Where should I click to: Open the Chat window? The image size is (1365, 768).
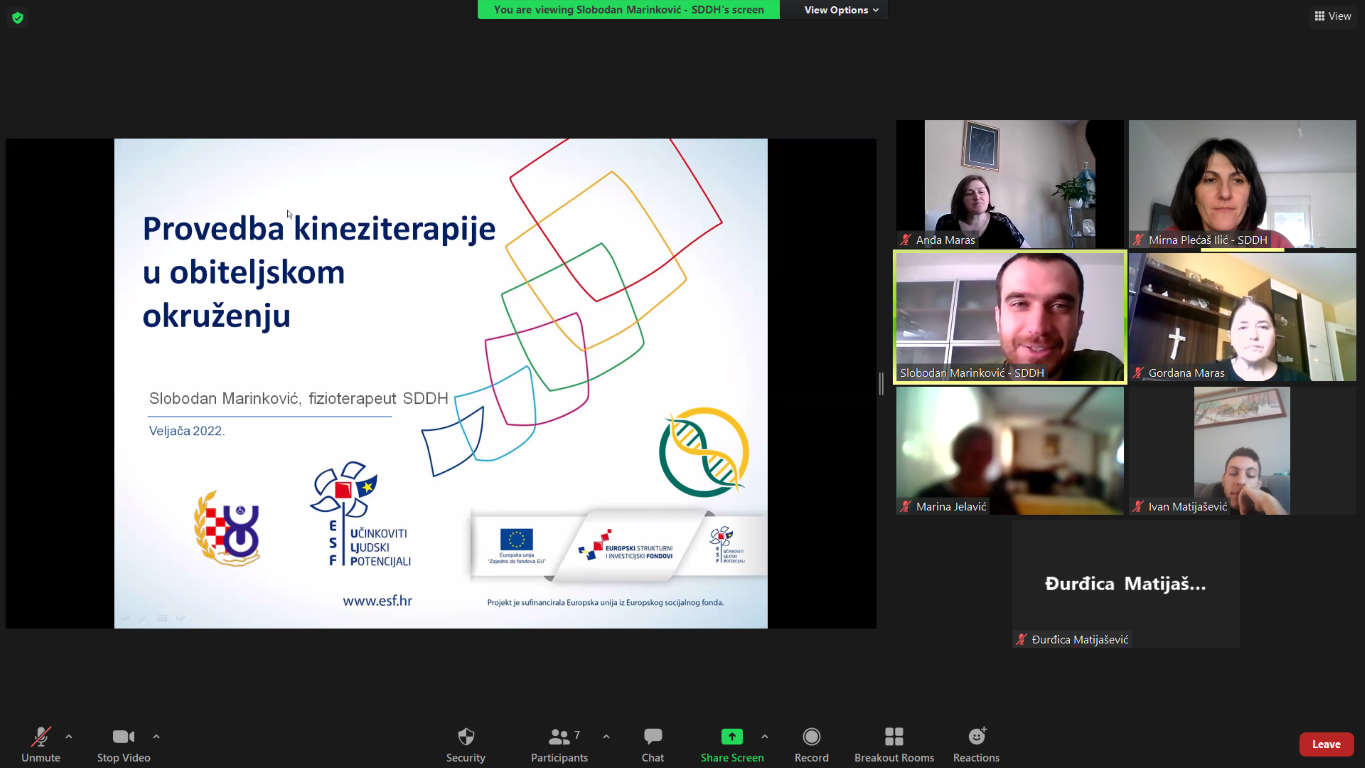pos(653,743)
